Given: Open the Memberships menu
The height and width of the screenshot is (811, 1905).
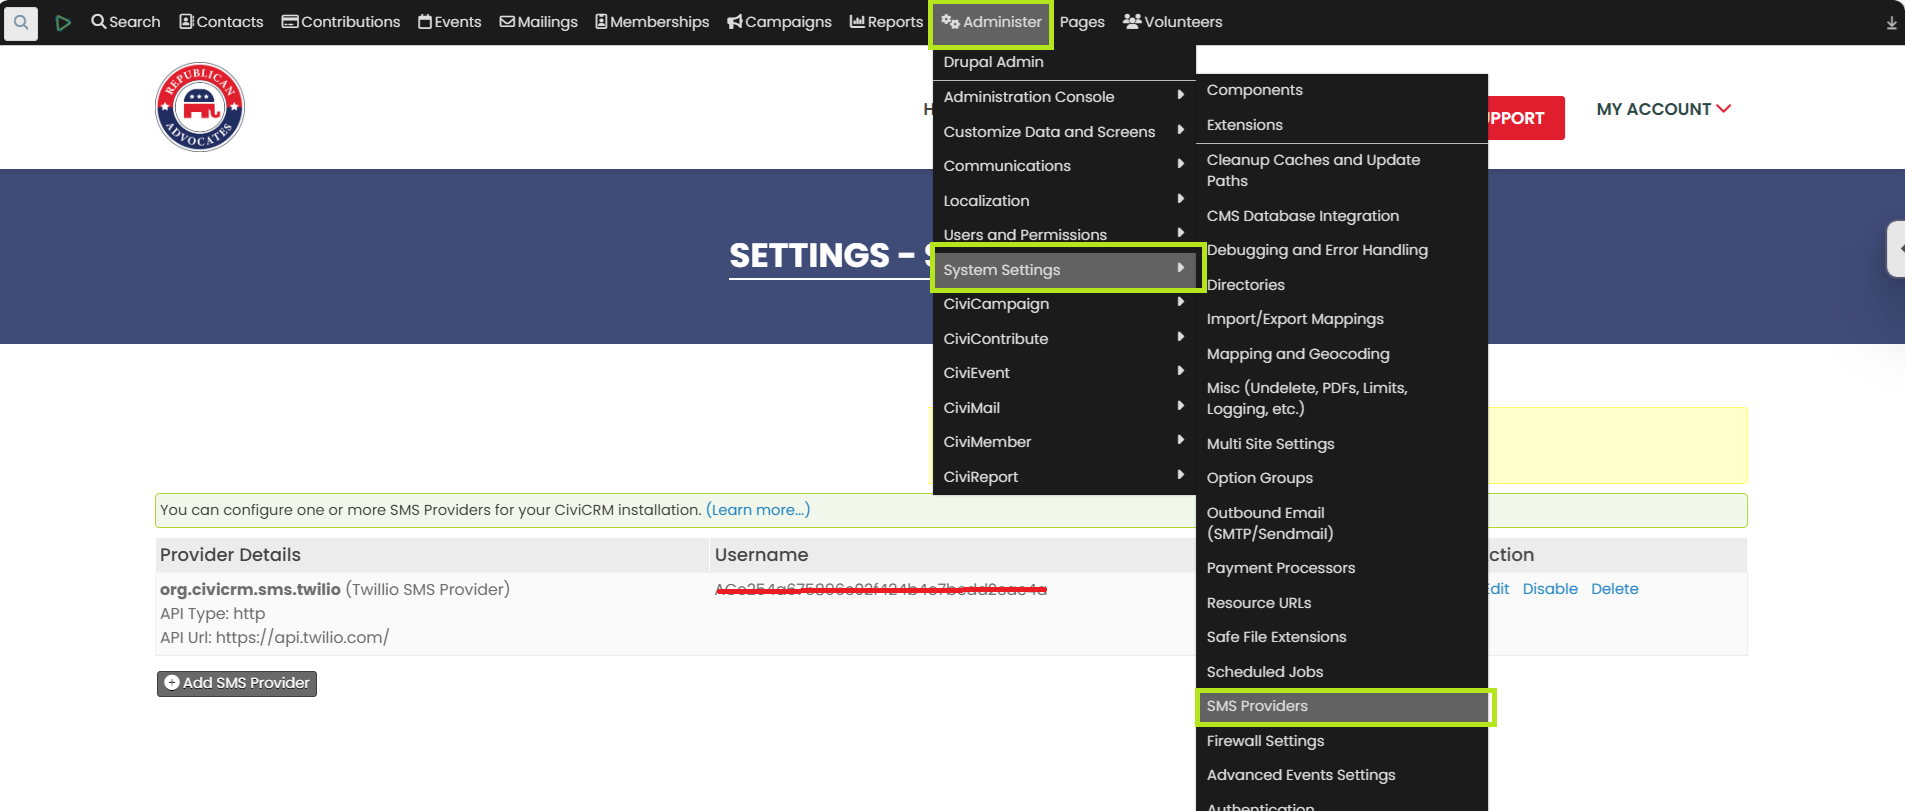Looking at the screenshot, I should click(652, 22).
